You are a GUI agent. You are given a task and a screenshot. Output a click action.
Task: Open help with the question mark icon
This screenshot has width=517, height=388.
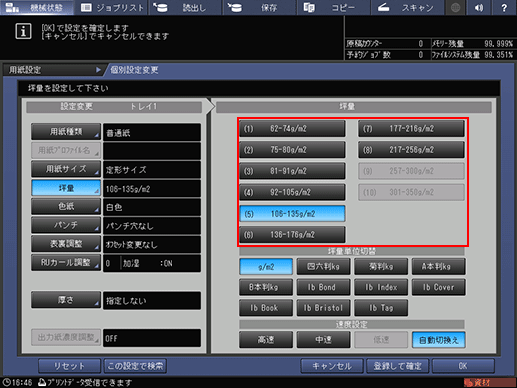click(504, 7)
